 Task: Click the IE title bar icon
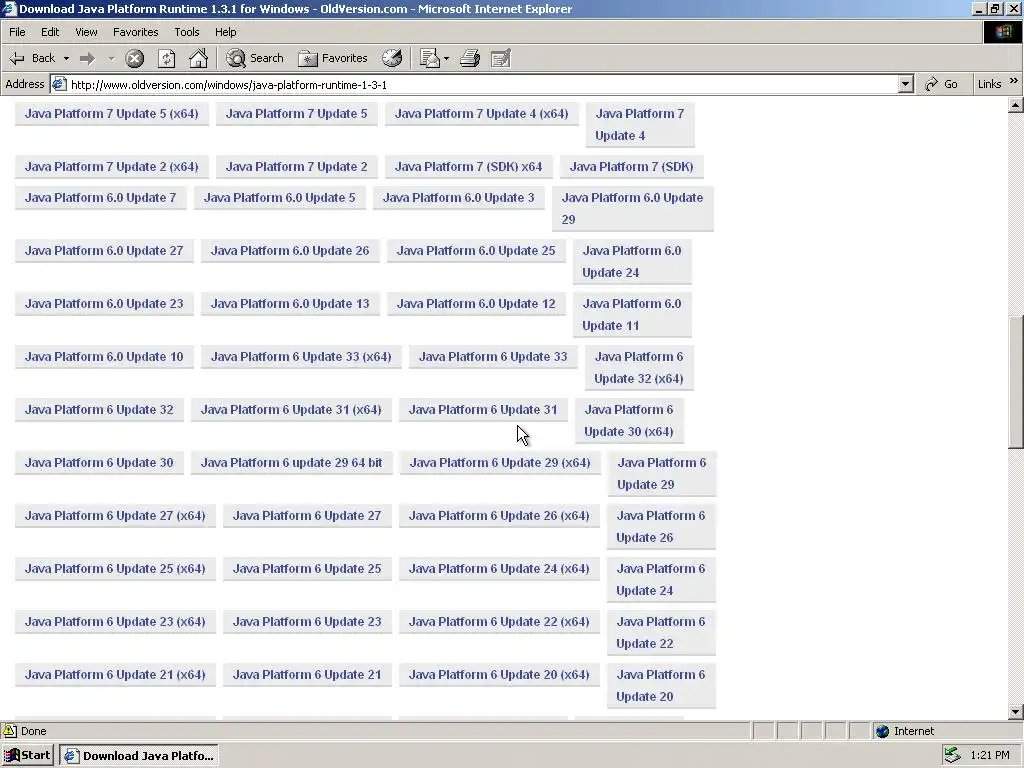(x=9, y=8)
